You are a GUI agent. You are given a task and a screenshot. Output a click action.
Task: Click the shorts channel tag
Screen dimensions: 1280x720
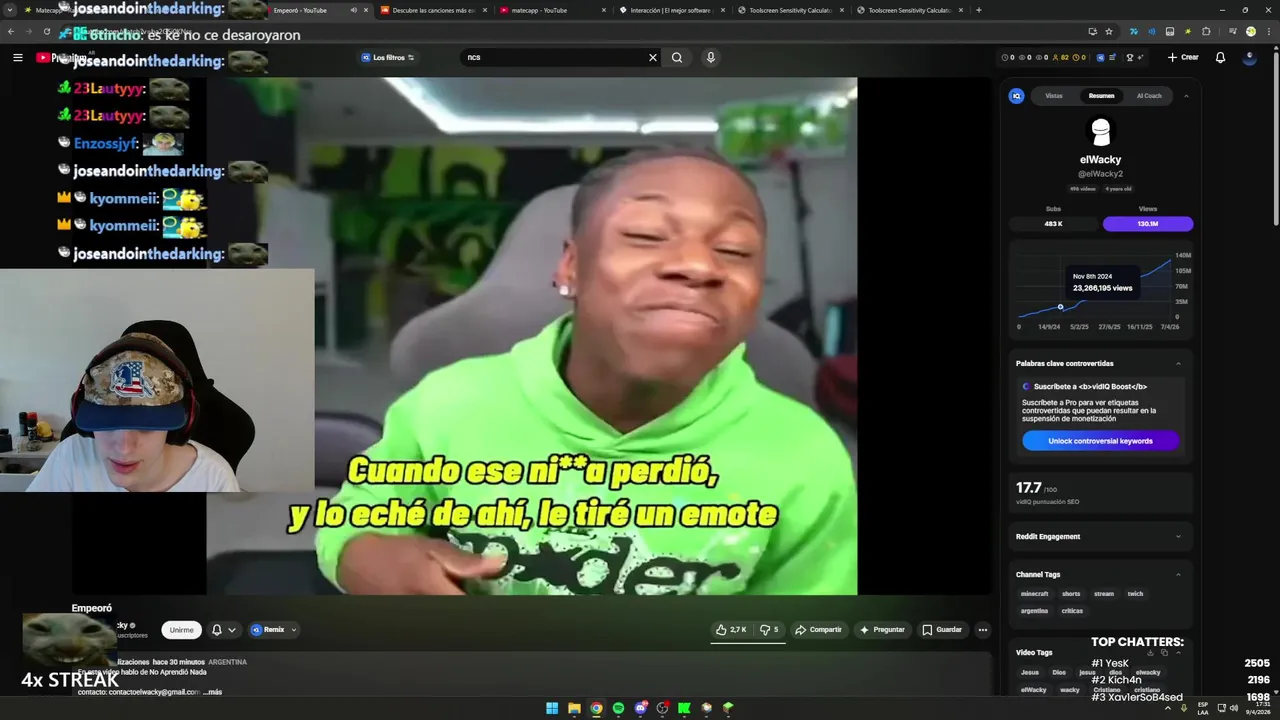tap(1071, 594)
